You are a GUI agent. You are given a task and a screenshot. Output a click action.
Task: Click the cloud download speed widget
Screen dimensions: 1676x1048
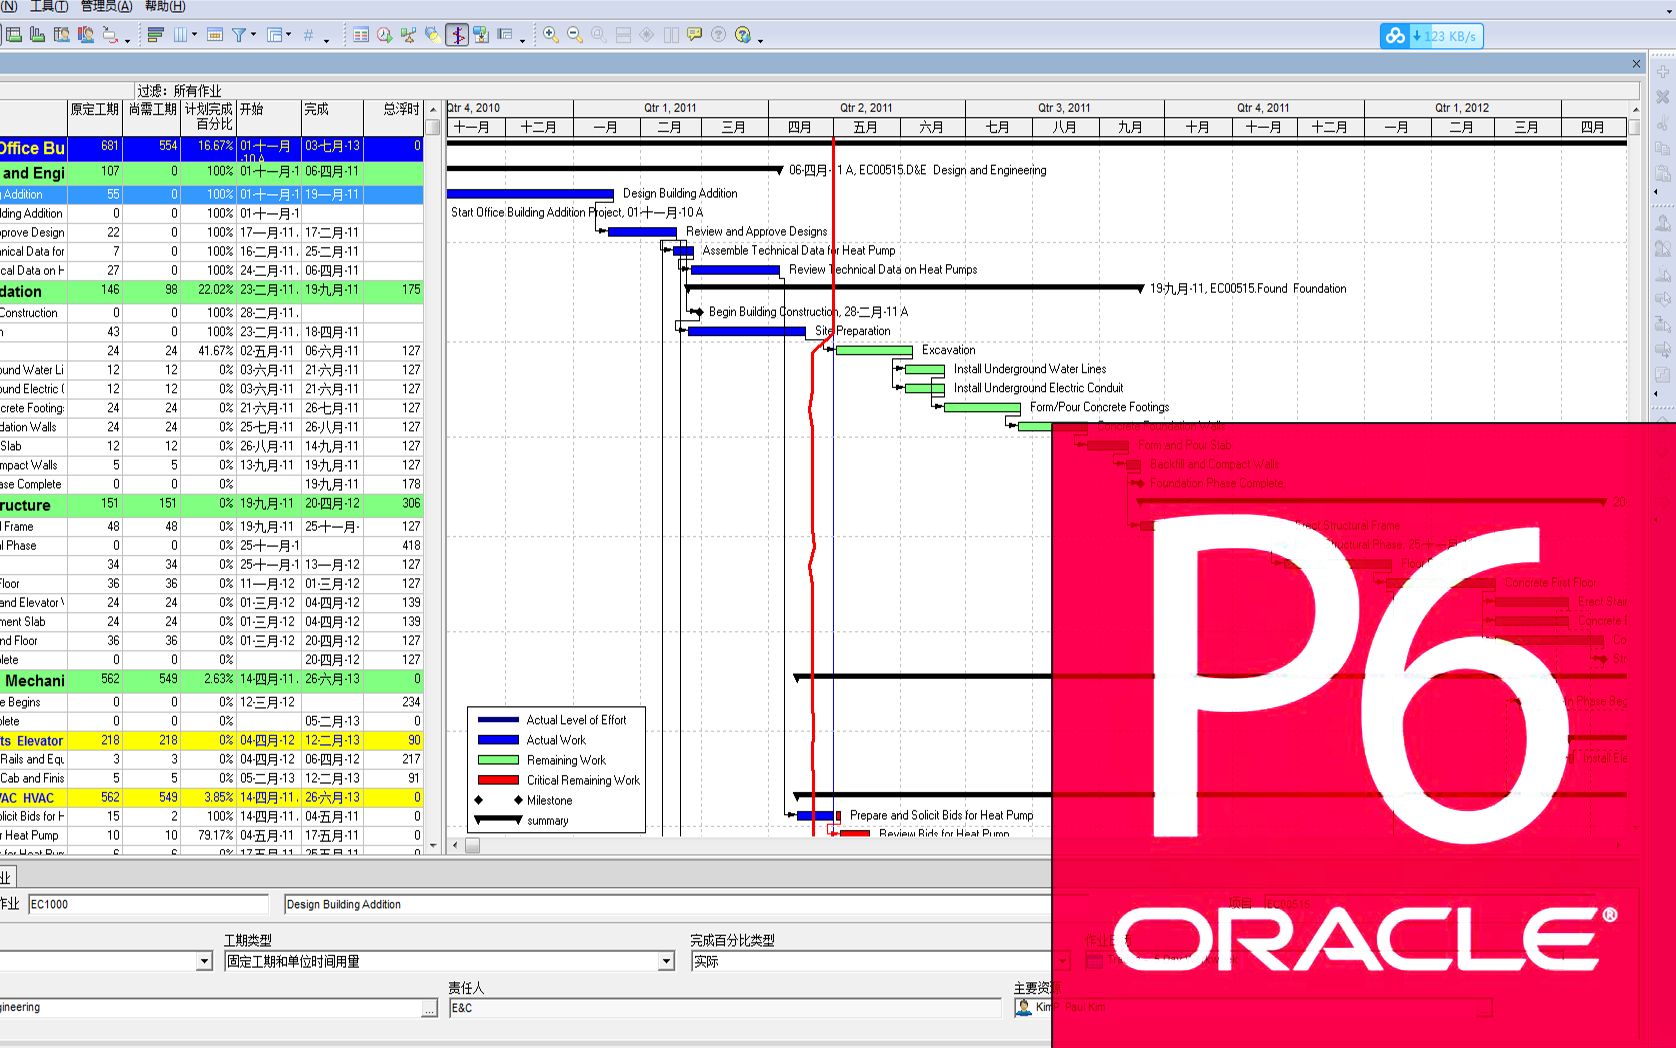pos(1431,36)
